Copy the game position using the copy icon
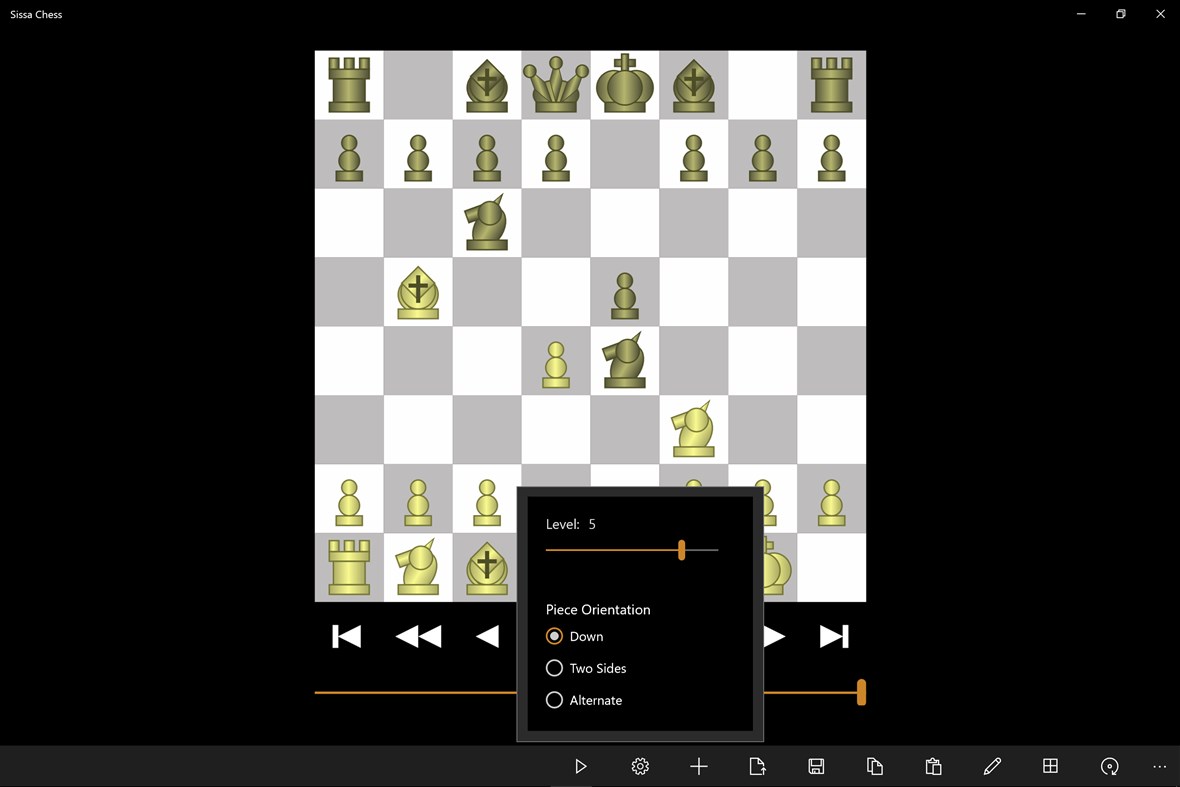 click(x=875, y=766)
